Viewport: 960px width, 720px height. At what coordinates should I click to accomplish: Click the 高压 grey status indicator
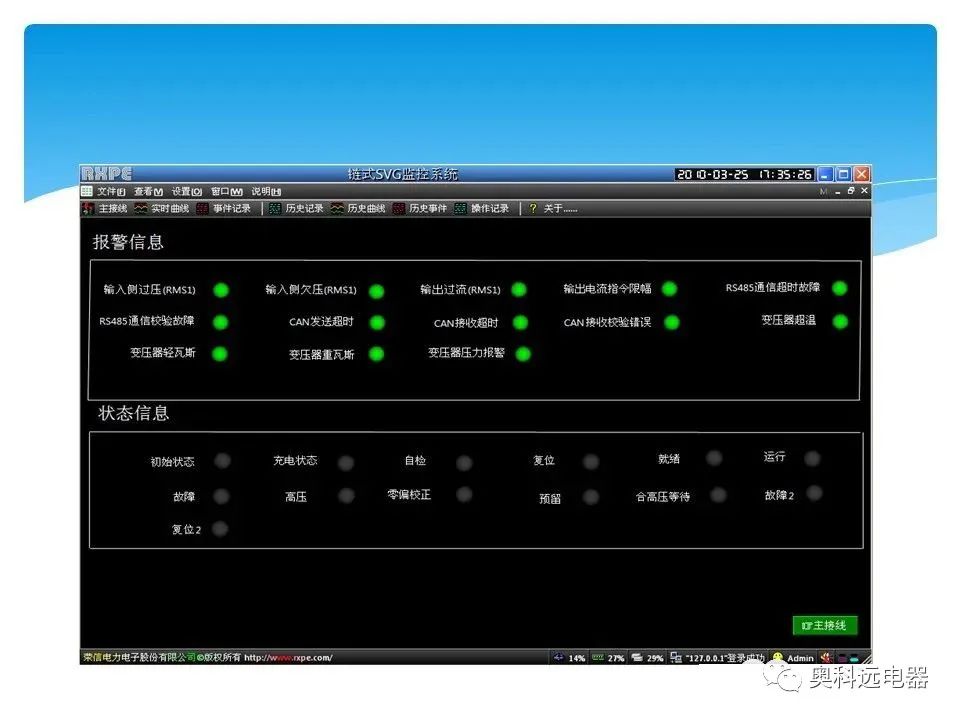click(347, 495)
